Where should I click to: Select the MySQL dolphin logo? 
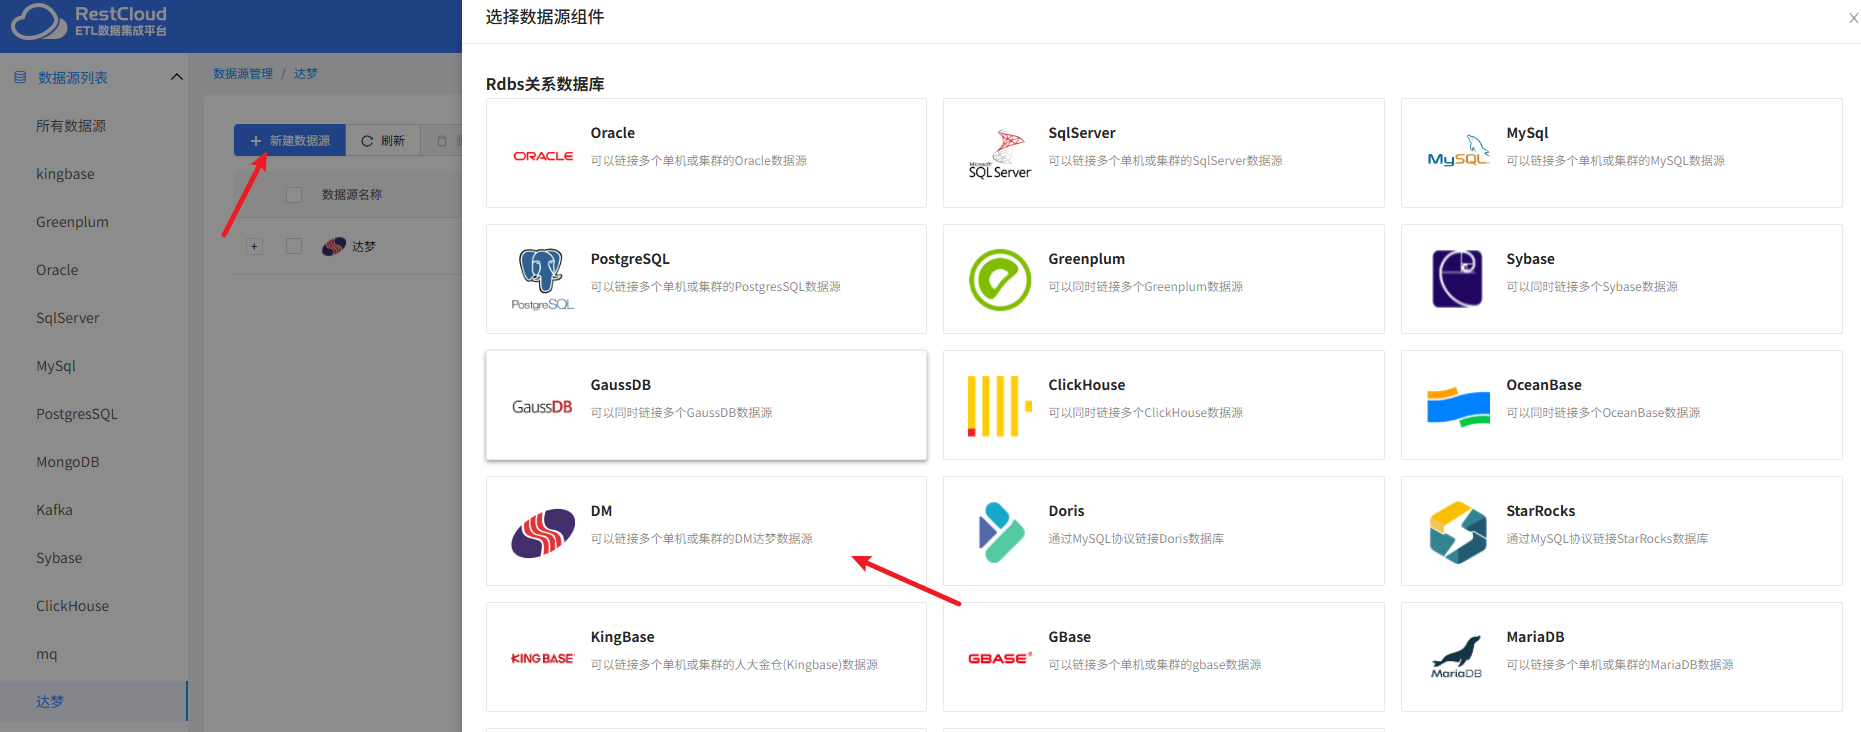[1458, 152]
